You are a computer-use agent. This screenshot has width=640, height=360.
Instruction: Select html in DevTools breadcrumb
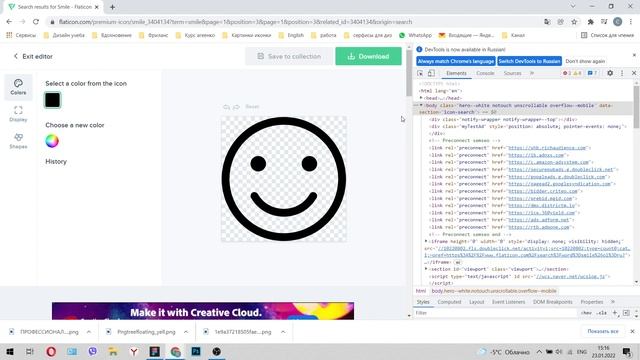pos(420,291)
